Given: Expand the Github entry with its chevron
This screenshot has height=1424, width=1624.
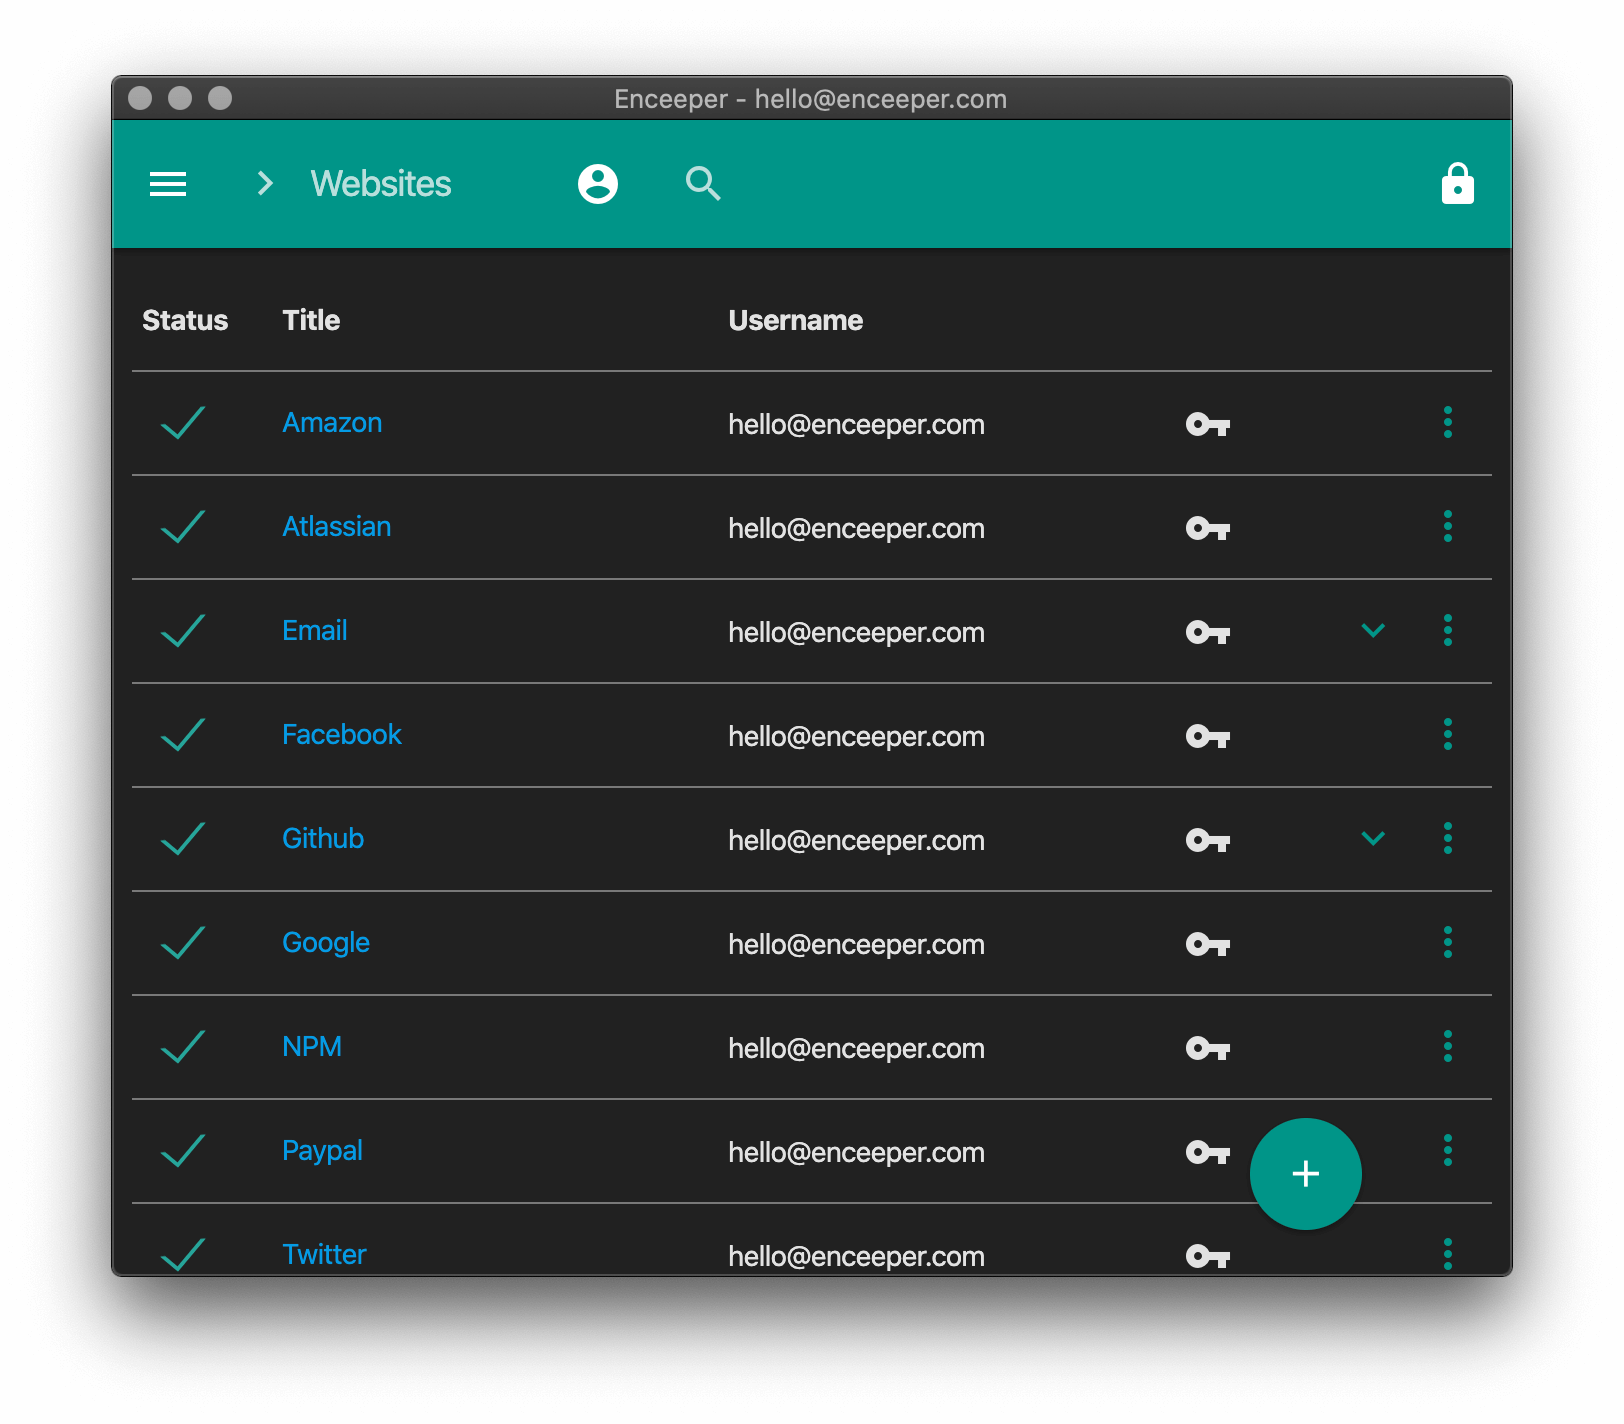Looking at the screenshot, I should pyautogui.click(x=1373, y=838).
